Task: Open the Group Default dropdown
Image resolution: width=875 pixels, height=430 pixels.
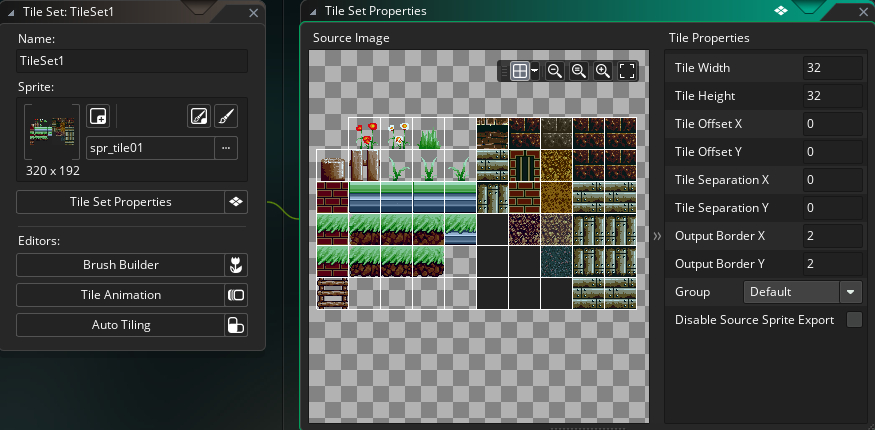Action: tap(791, 292)
